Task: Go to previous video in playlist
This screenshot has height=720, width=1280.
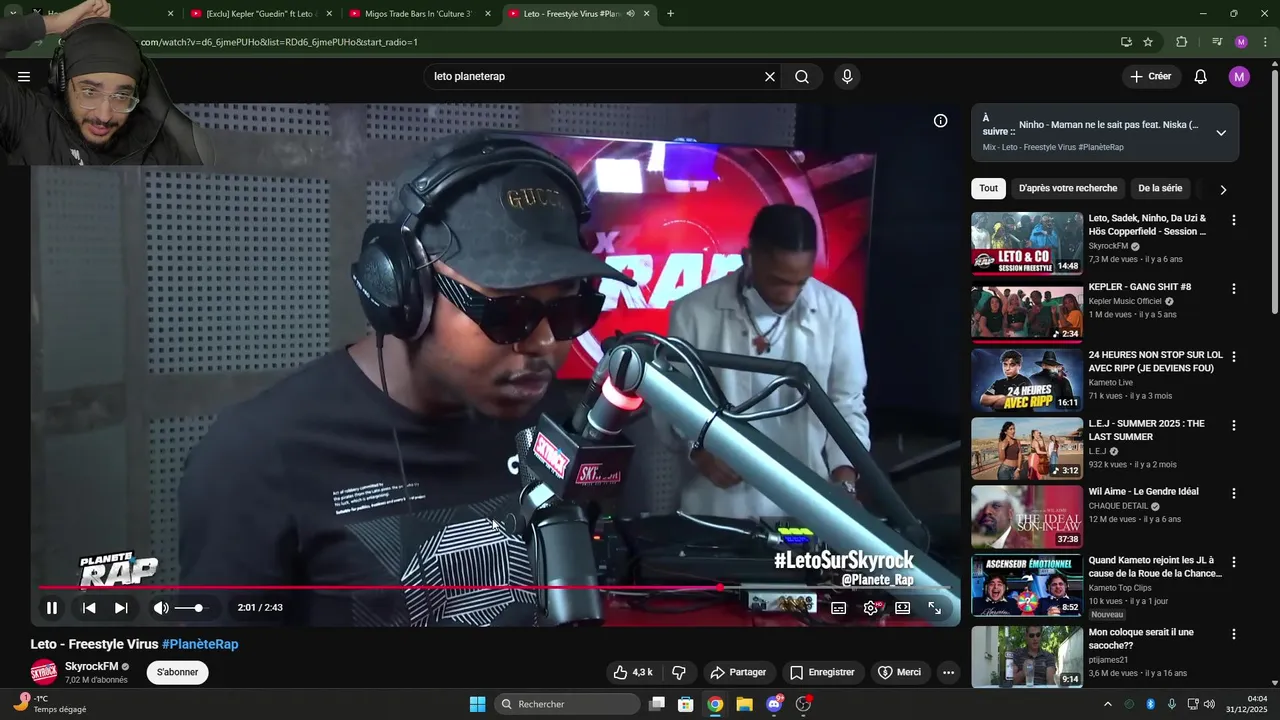Action: tap(89, 608)
